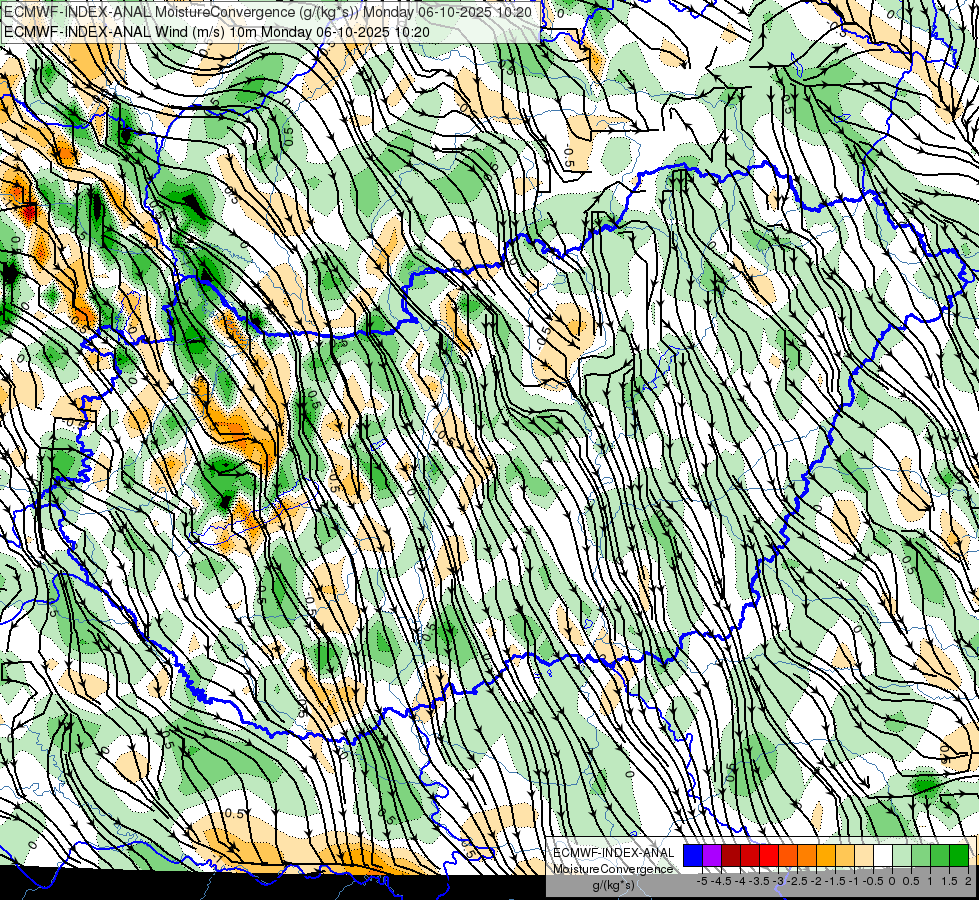Screen dimensions: 979x900
Task: Click the -2.5 legend tick label
Action: click(x=797, y=881)
